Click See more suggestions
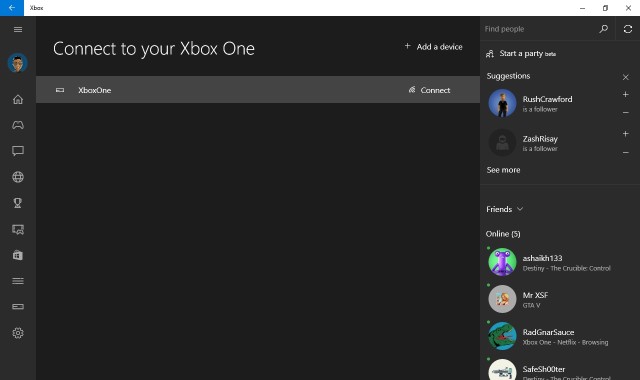This screenshot has height=380, width=640. point(503,170)
